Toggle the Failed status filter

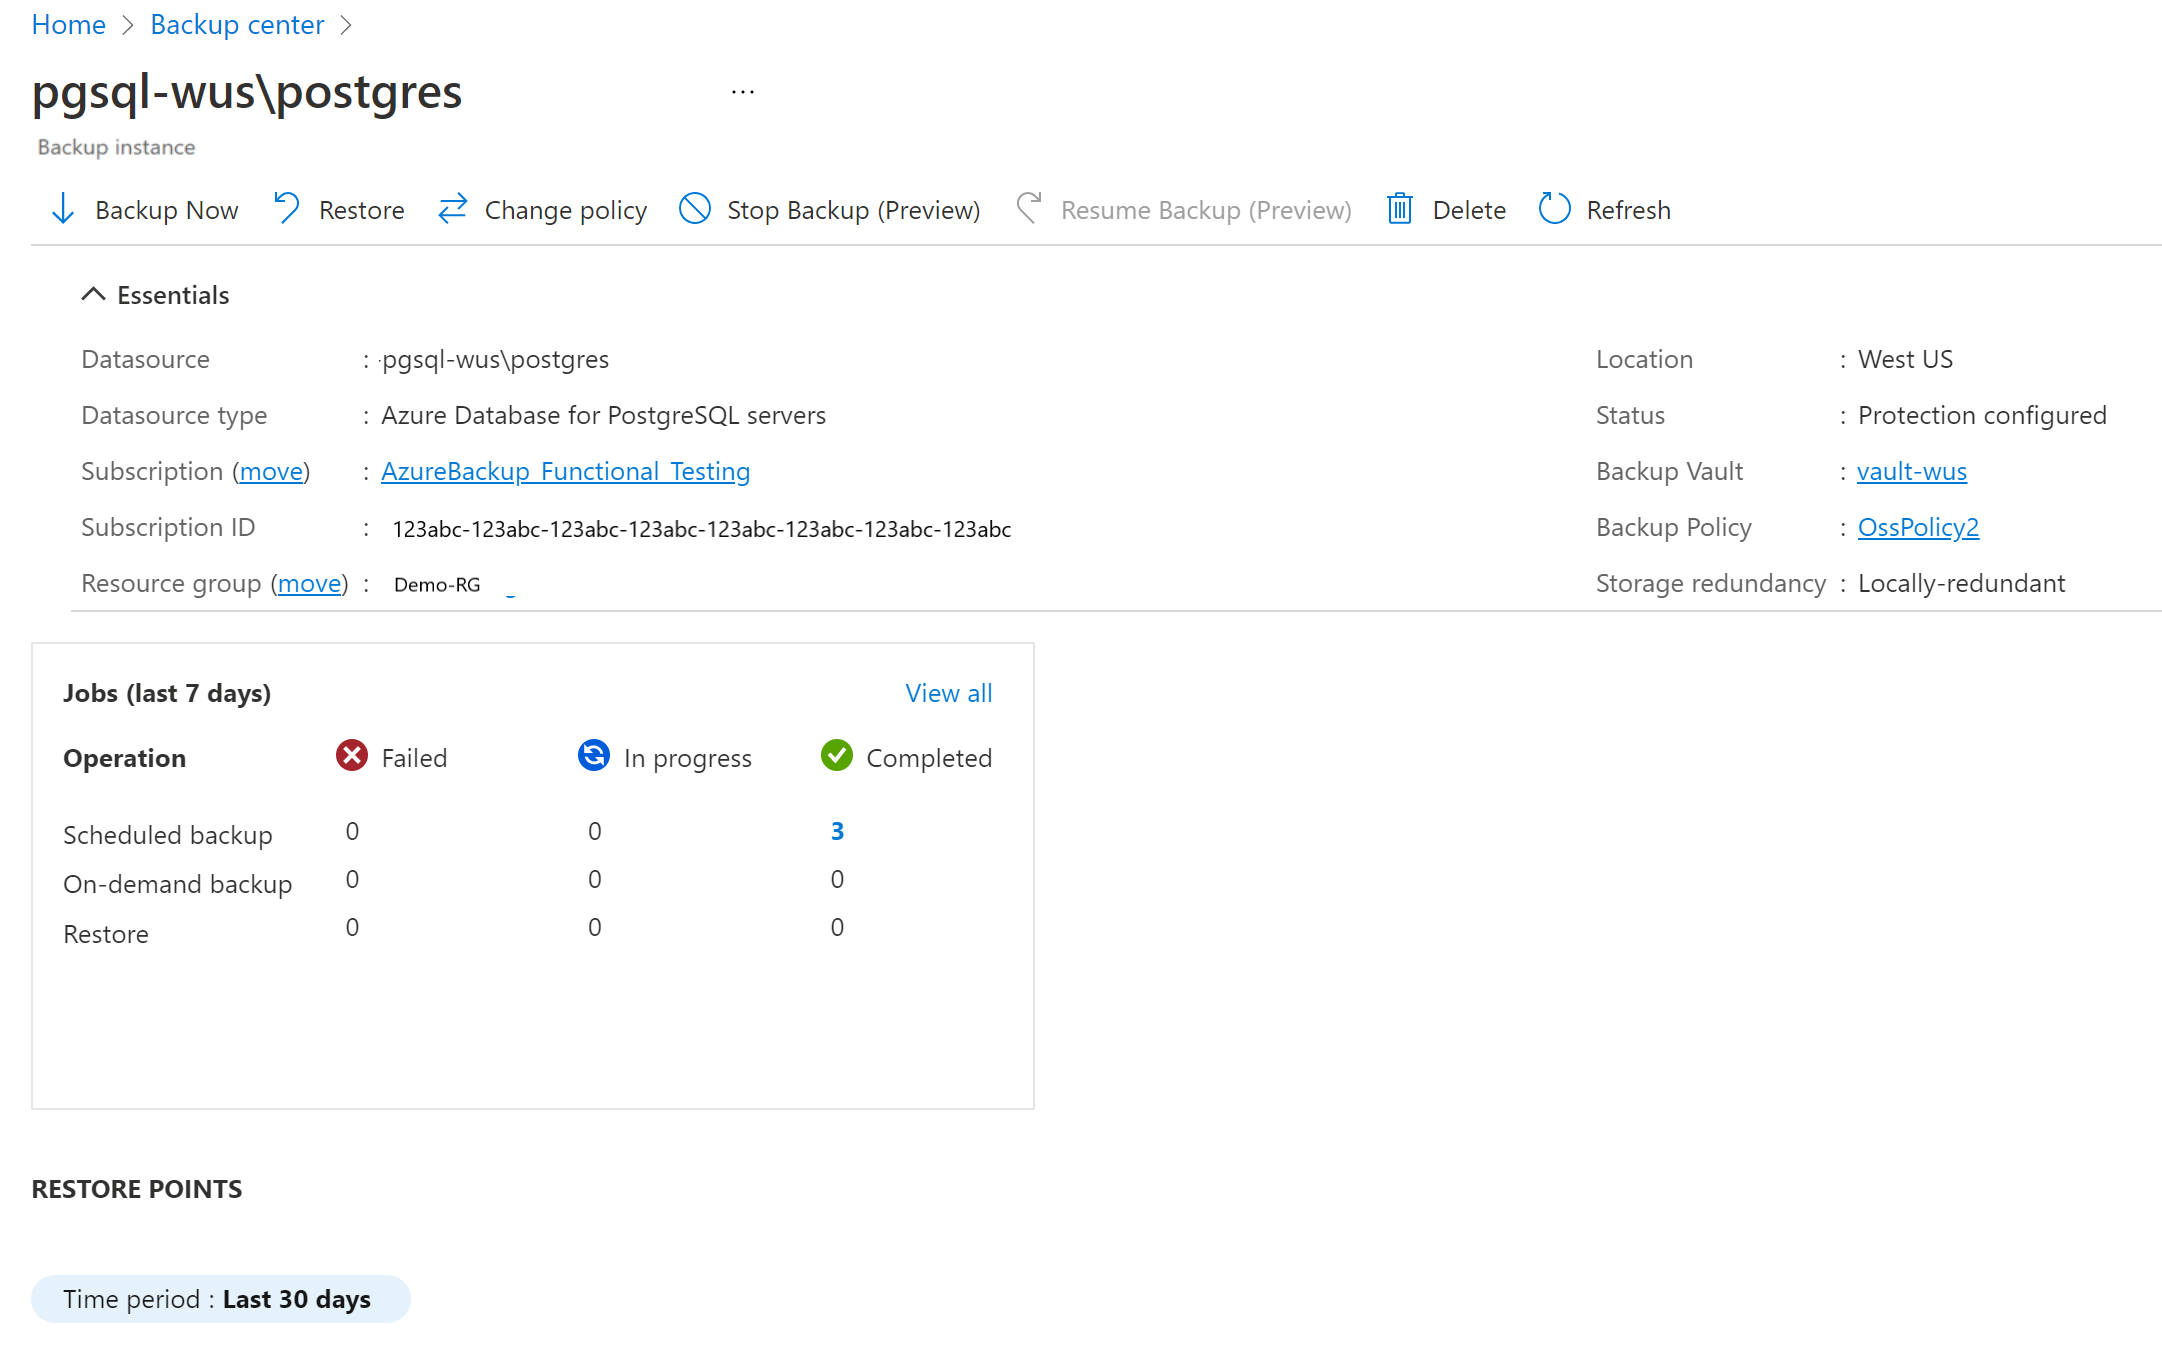pyautogui.click(x=391, y=758)
